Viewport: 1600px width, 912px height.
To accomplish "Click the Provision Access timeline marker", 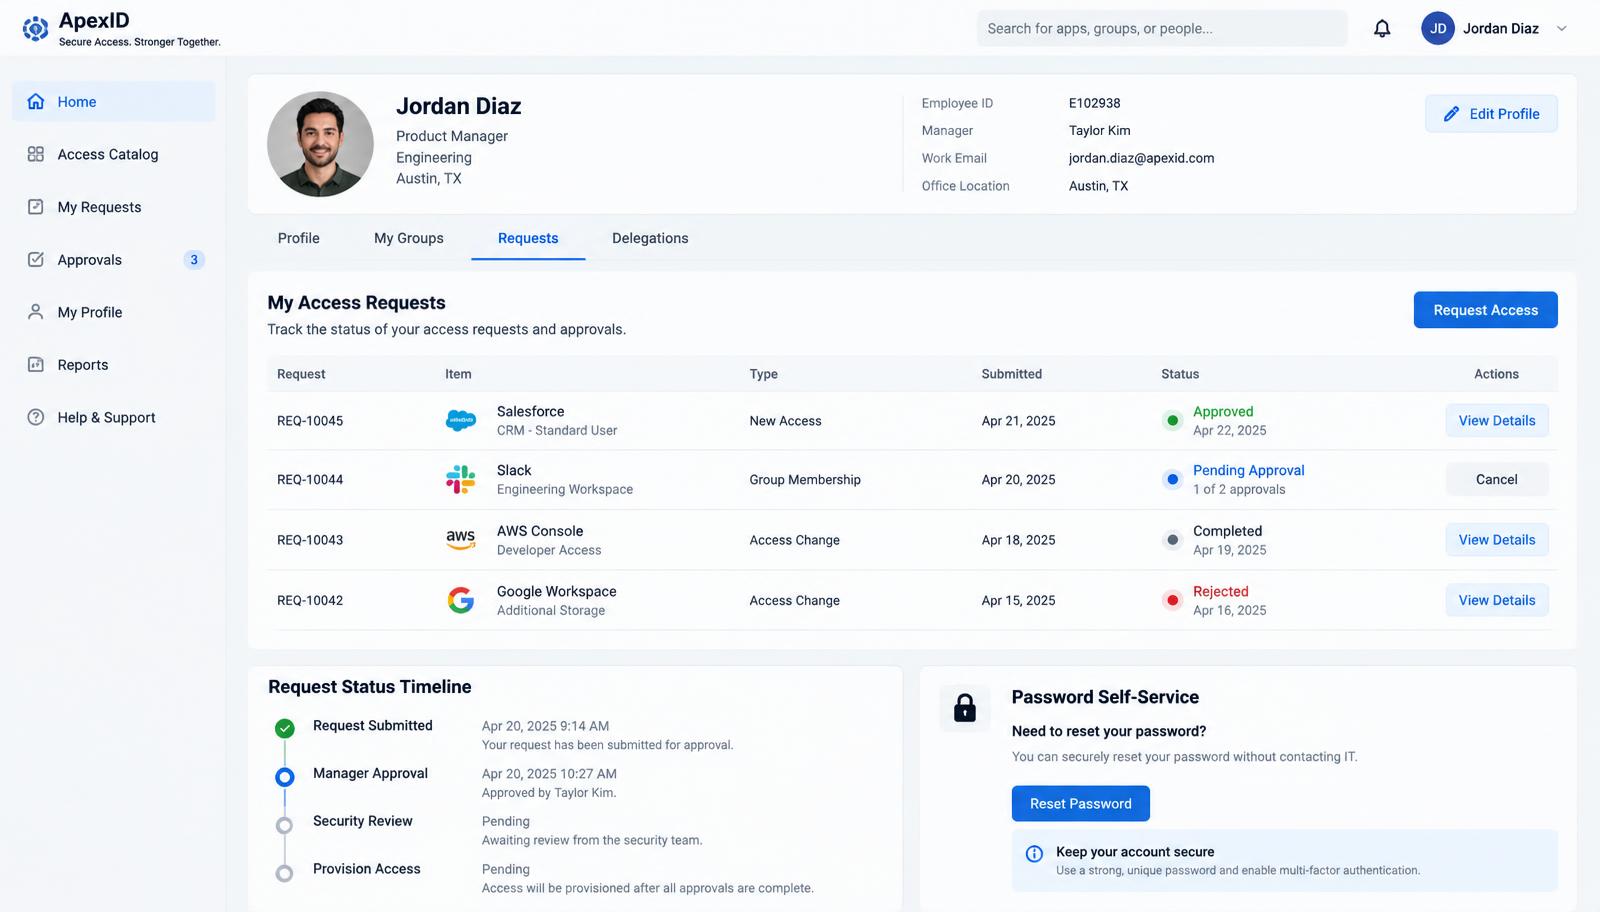I will pyautogui.click(x=285, y=873).
